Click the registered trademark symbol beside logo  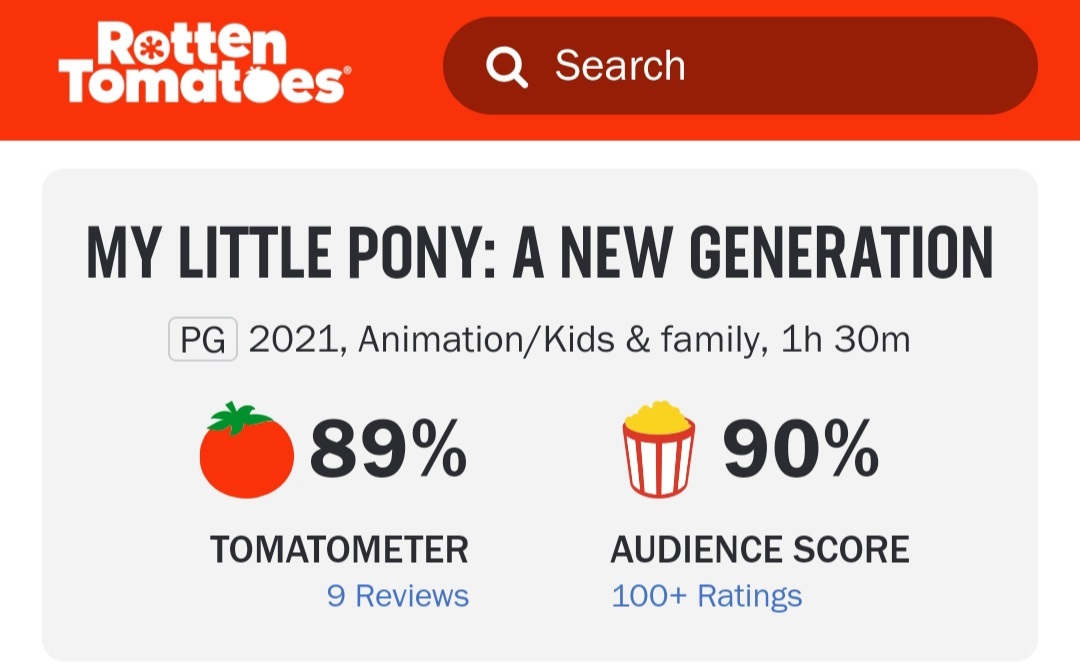[x=347, y=72]
